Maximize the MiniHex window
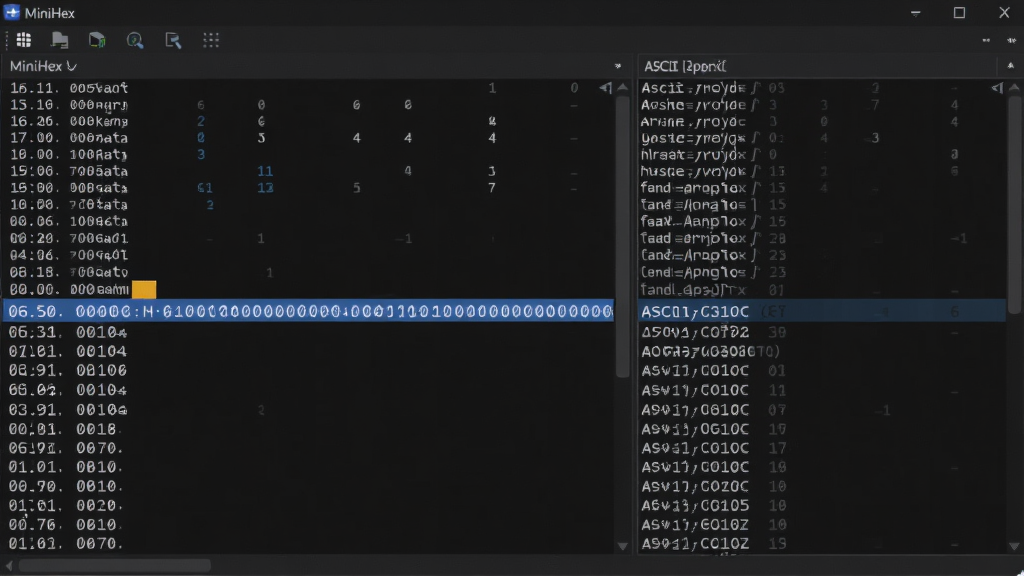 (x=959, y=13)
